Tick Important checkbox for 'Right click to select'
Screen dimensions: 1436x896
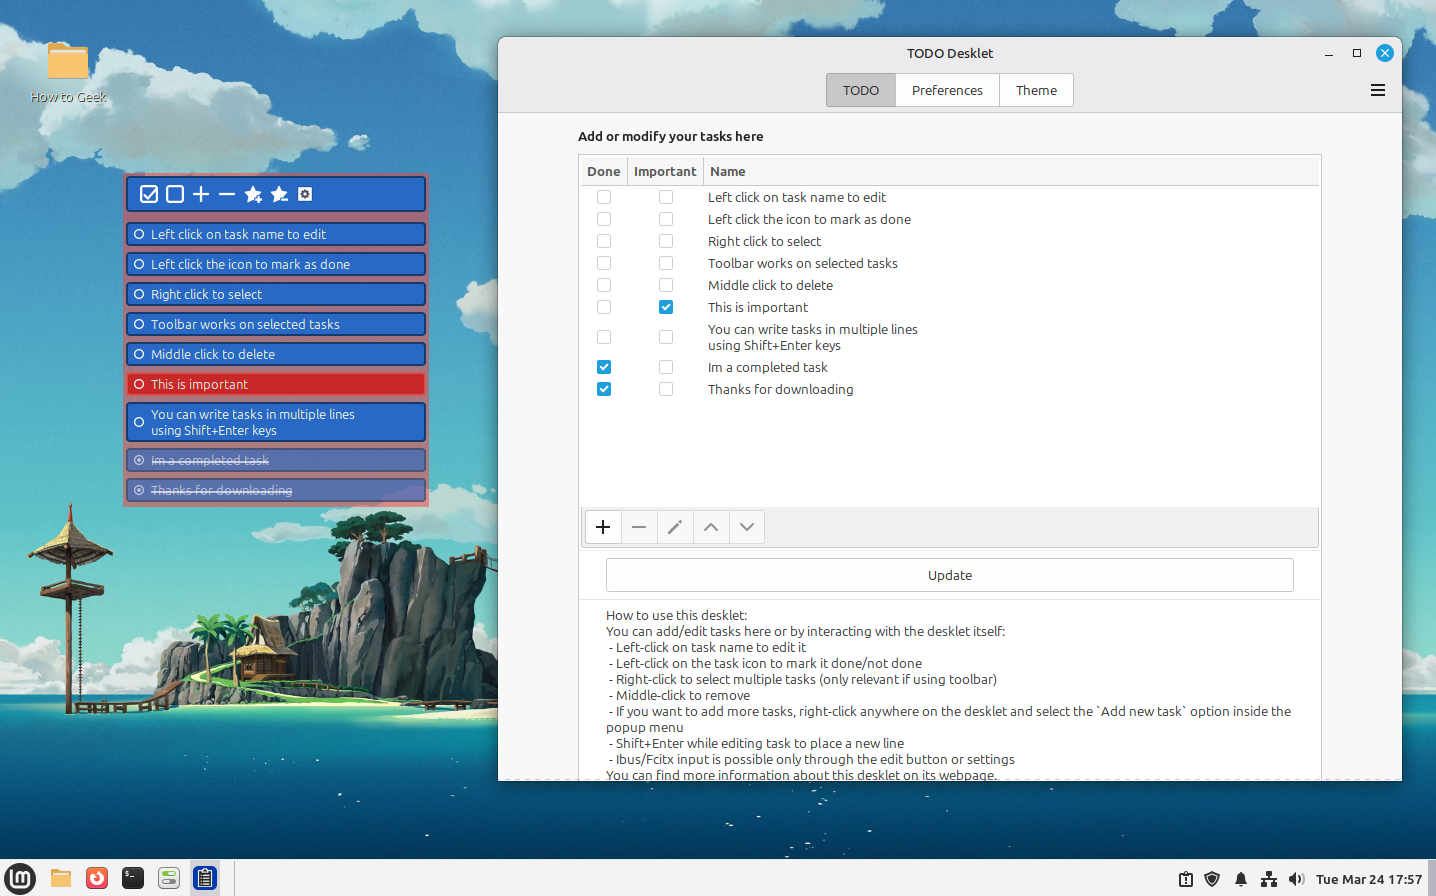[666, 241]
